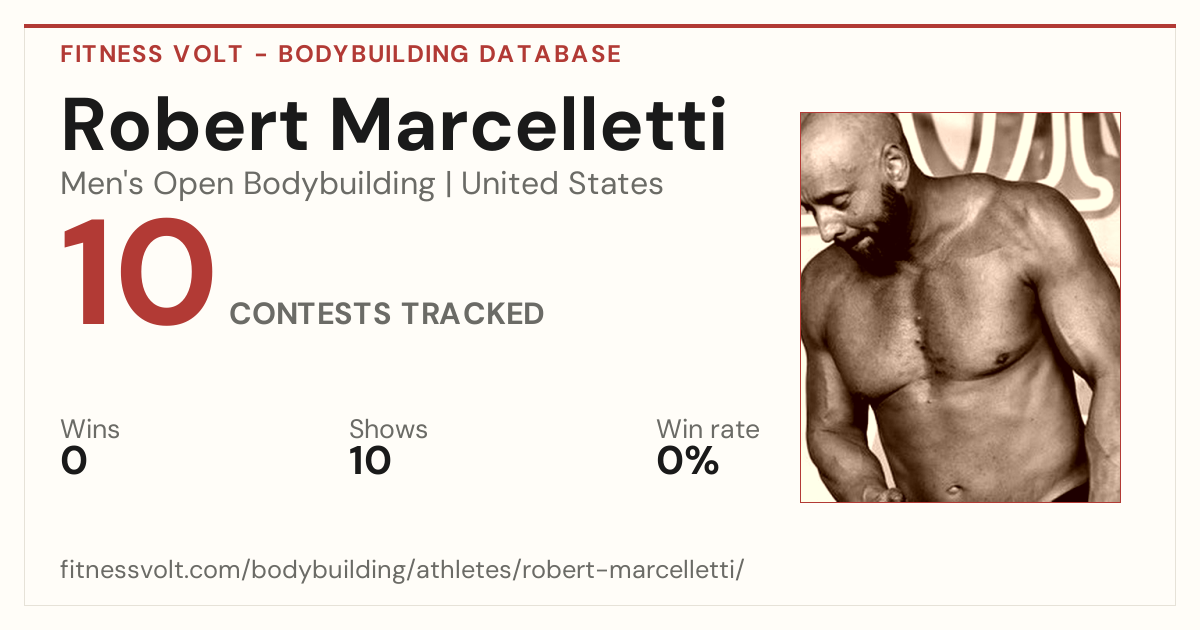
Task: Click the Wins stat label
Action: [x=90, y=430]
